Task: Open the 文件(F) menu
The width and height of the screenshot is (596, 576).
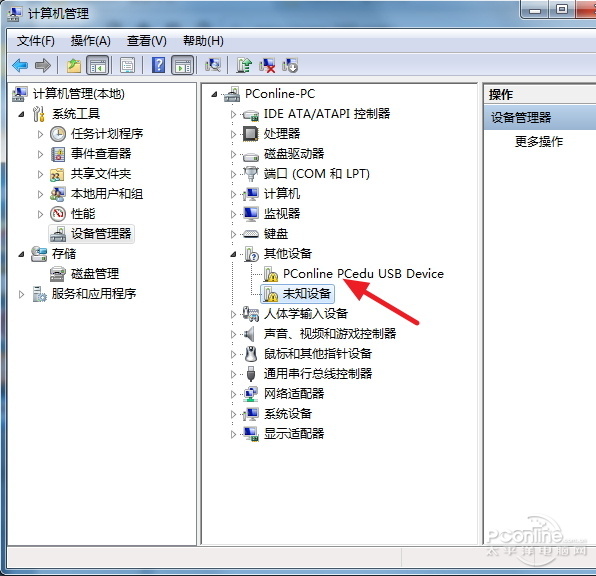Action: coord(36,41)
